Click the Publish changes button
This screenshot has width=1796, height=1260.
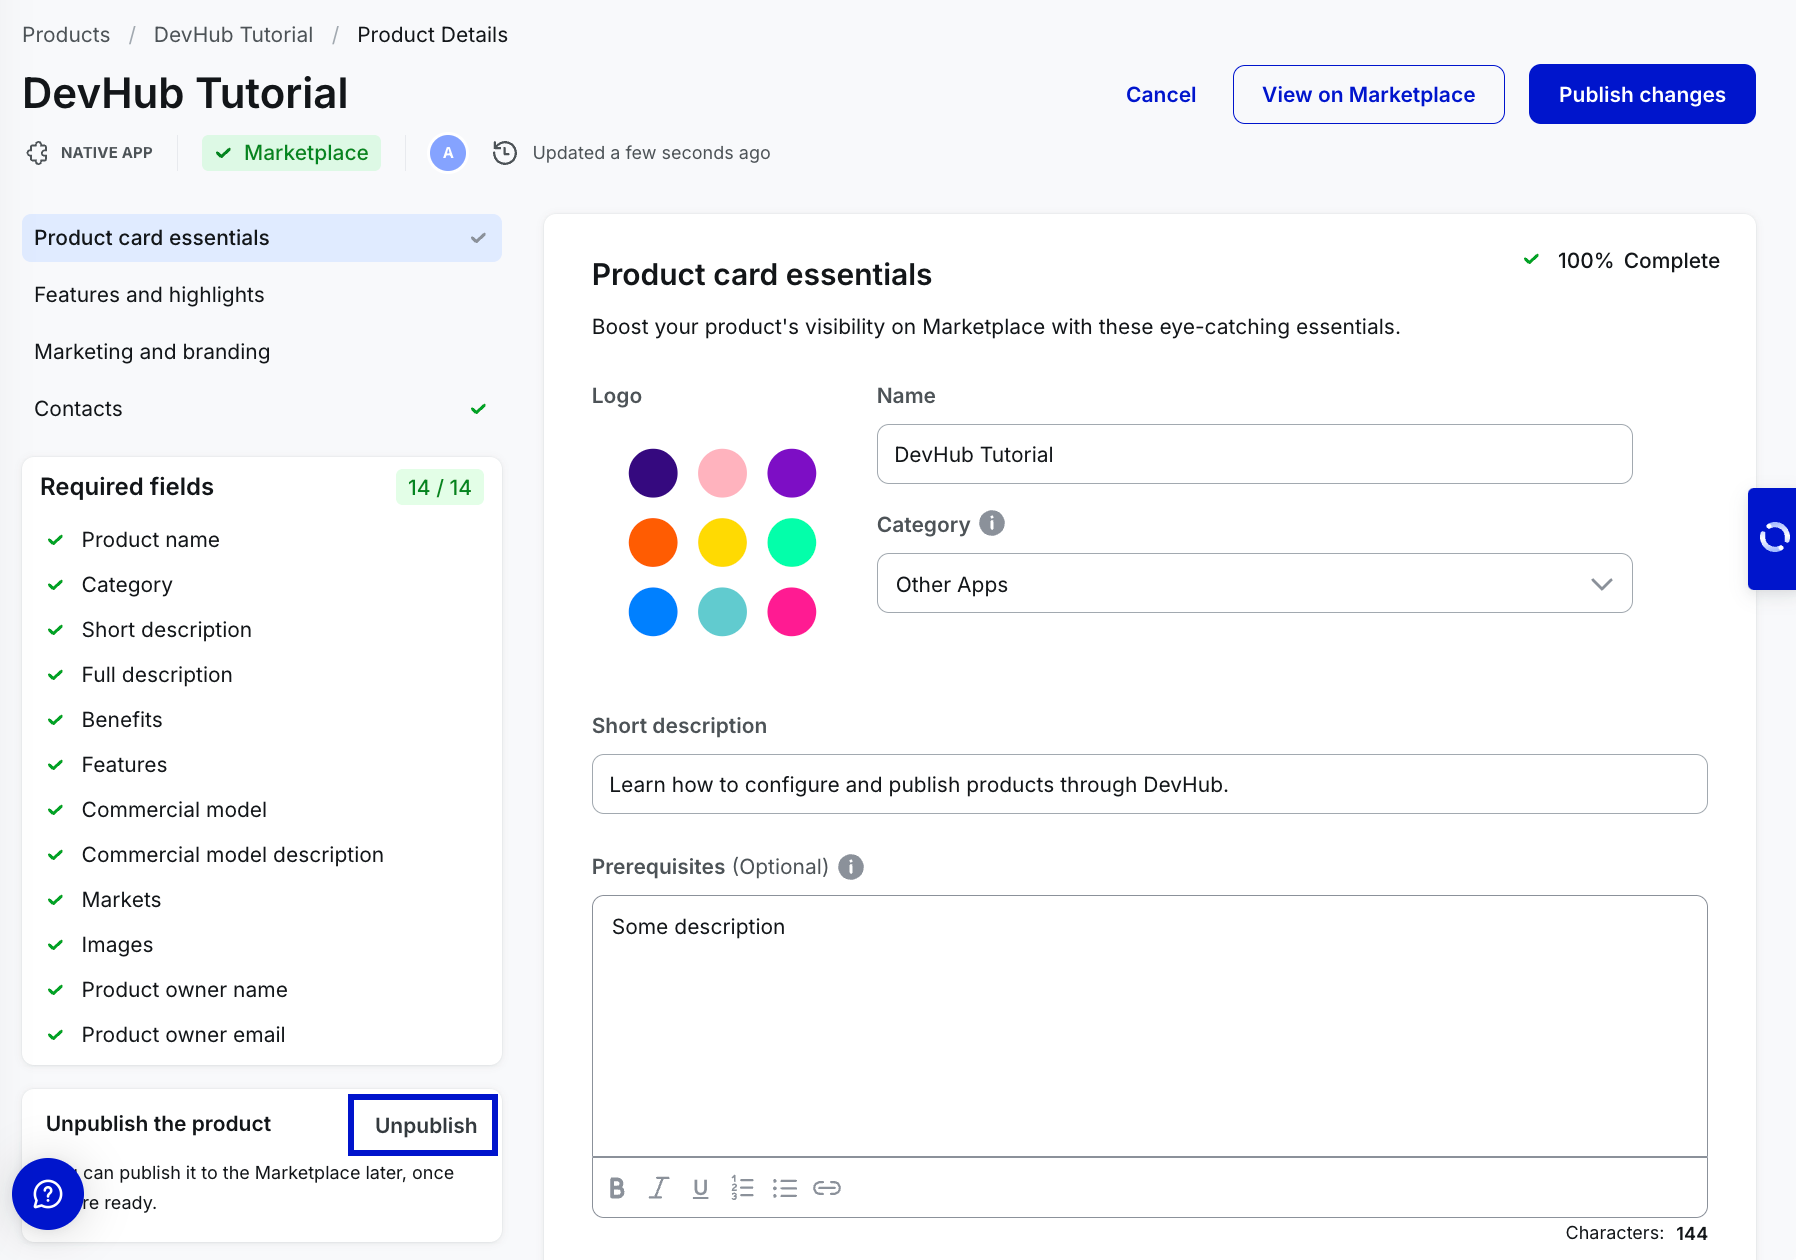pos(1641,95)
